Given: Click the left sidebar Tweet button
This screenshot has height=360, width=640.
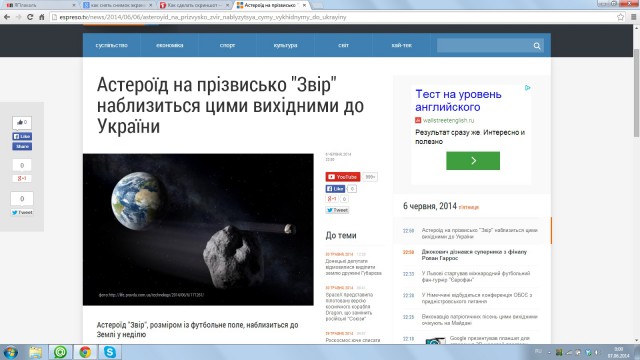Looking at the screenshot, I should (x=22, y=212).
